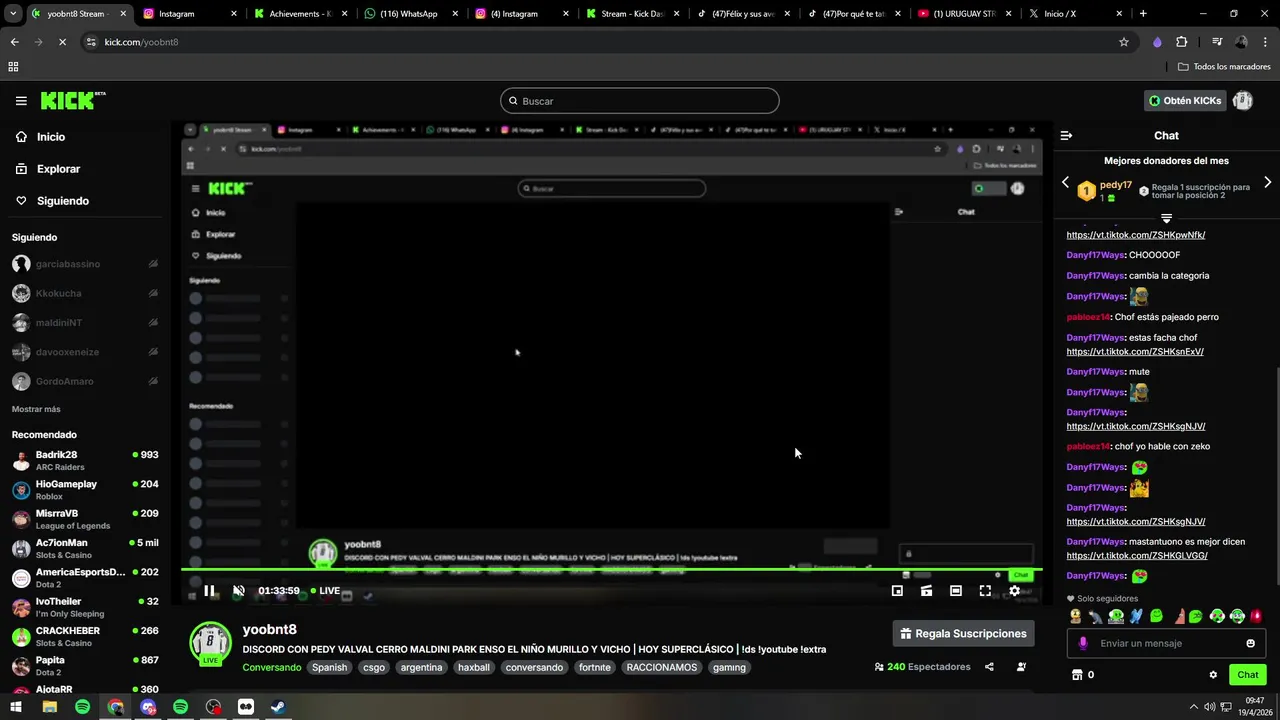
Task: Show next top donor
Action: [x=1267, y=183]
